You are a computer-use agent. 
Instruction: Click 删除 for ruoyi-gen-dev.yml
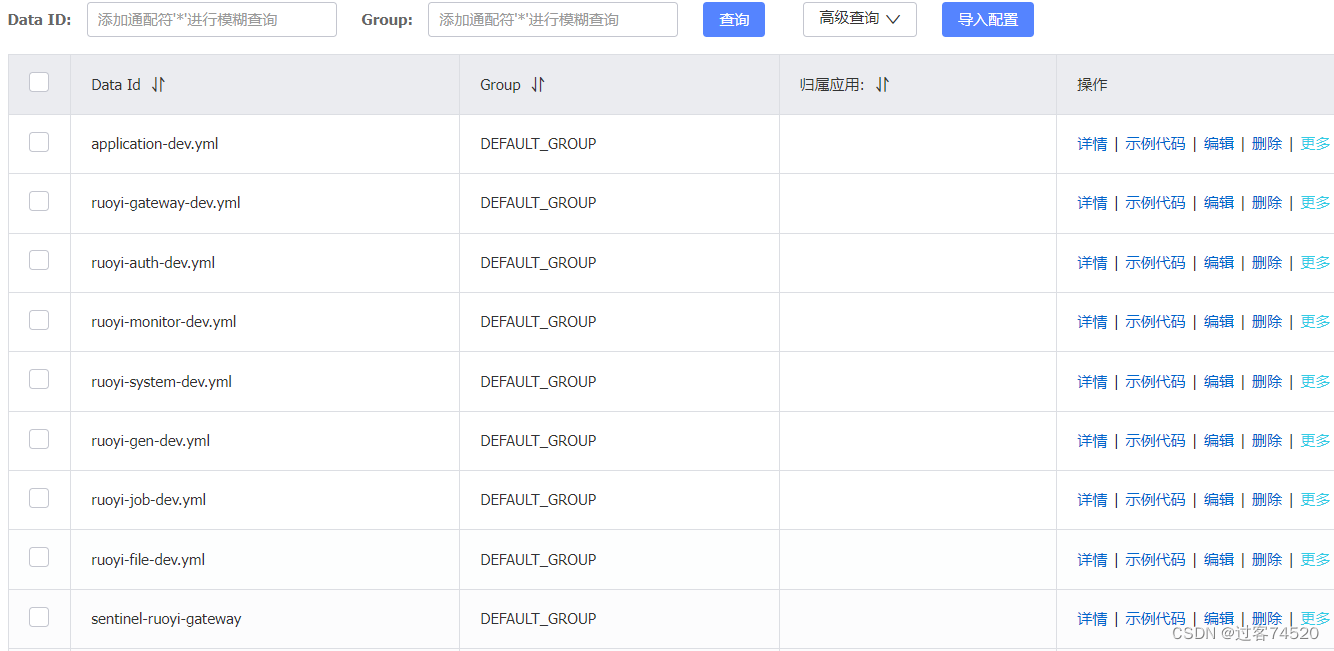point(1267,441)
